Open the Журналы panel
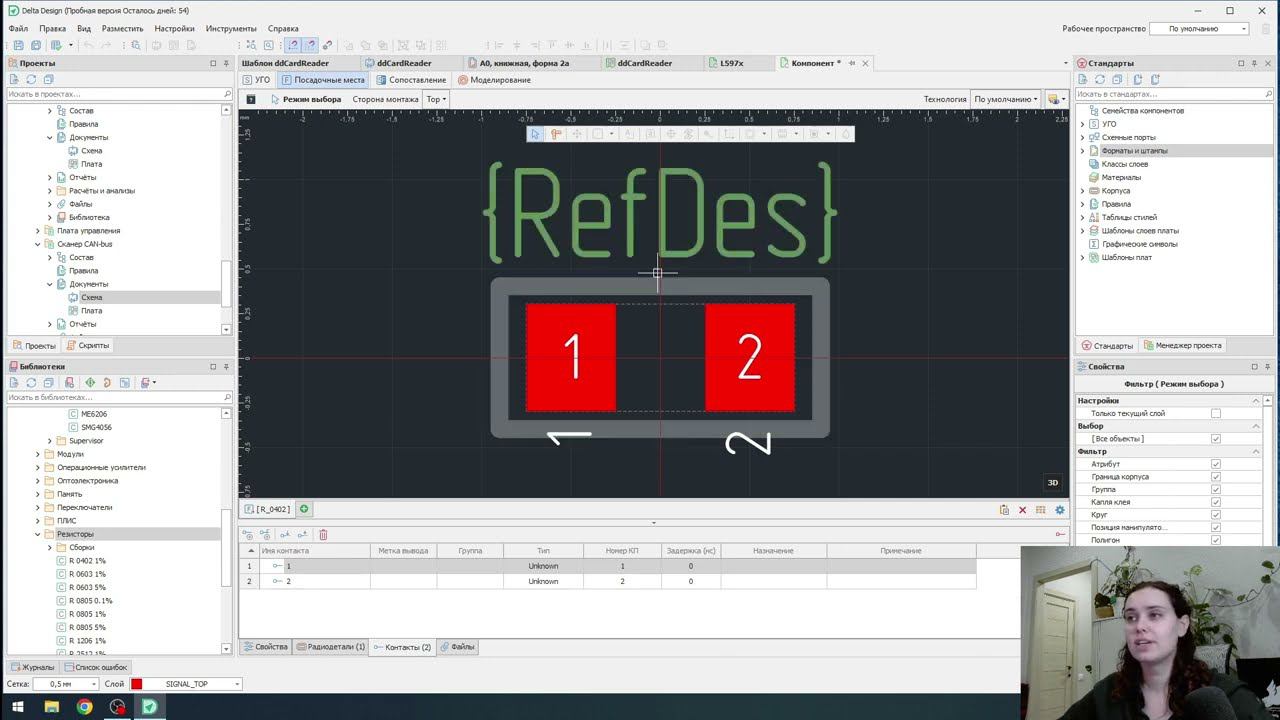The height and width of the screenshot is (720, 1280). point(33,667)
